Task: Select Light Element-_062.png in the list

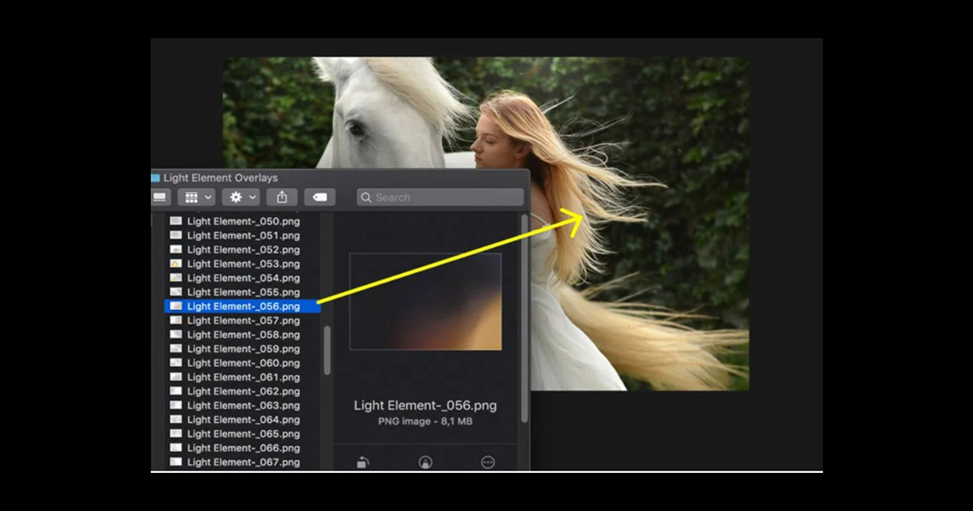Action: (243, 391)
